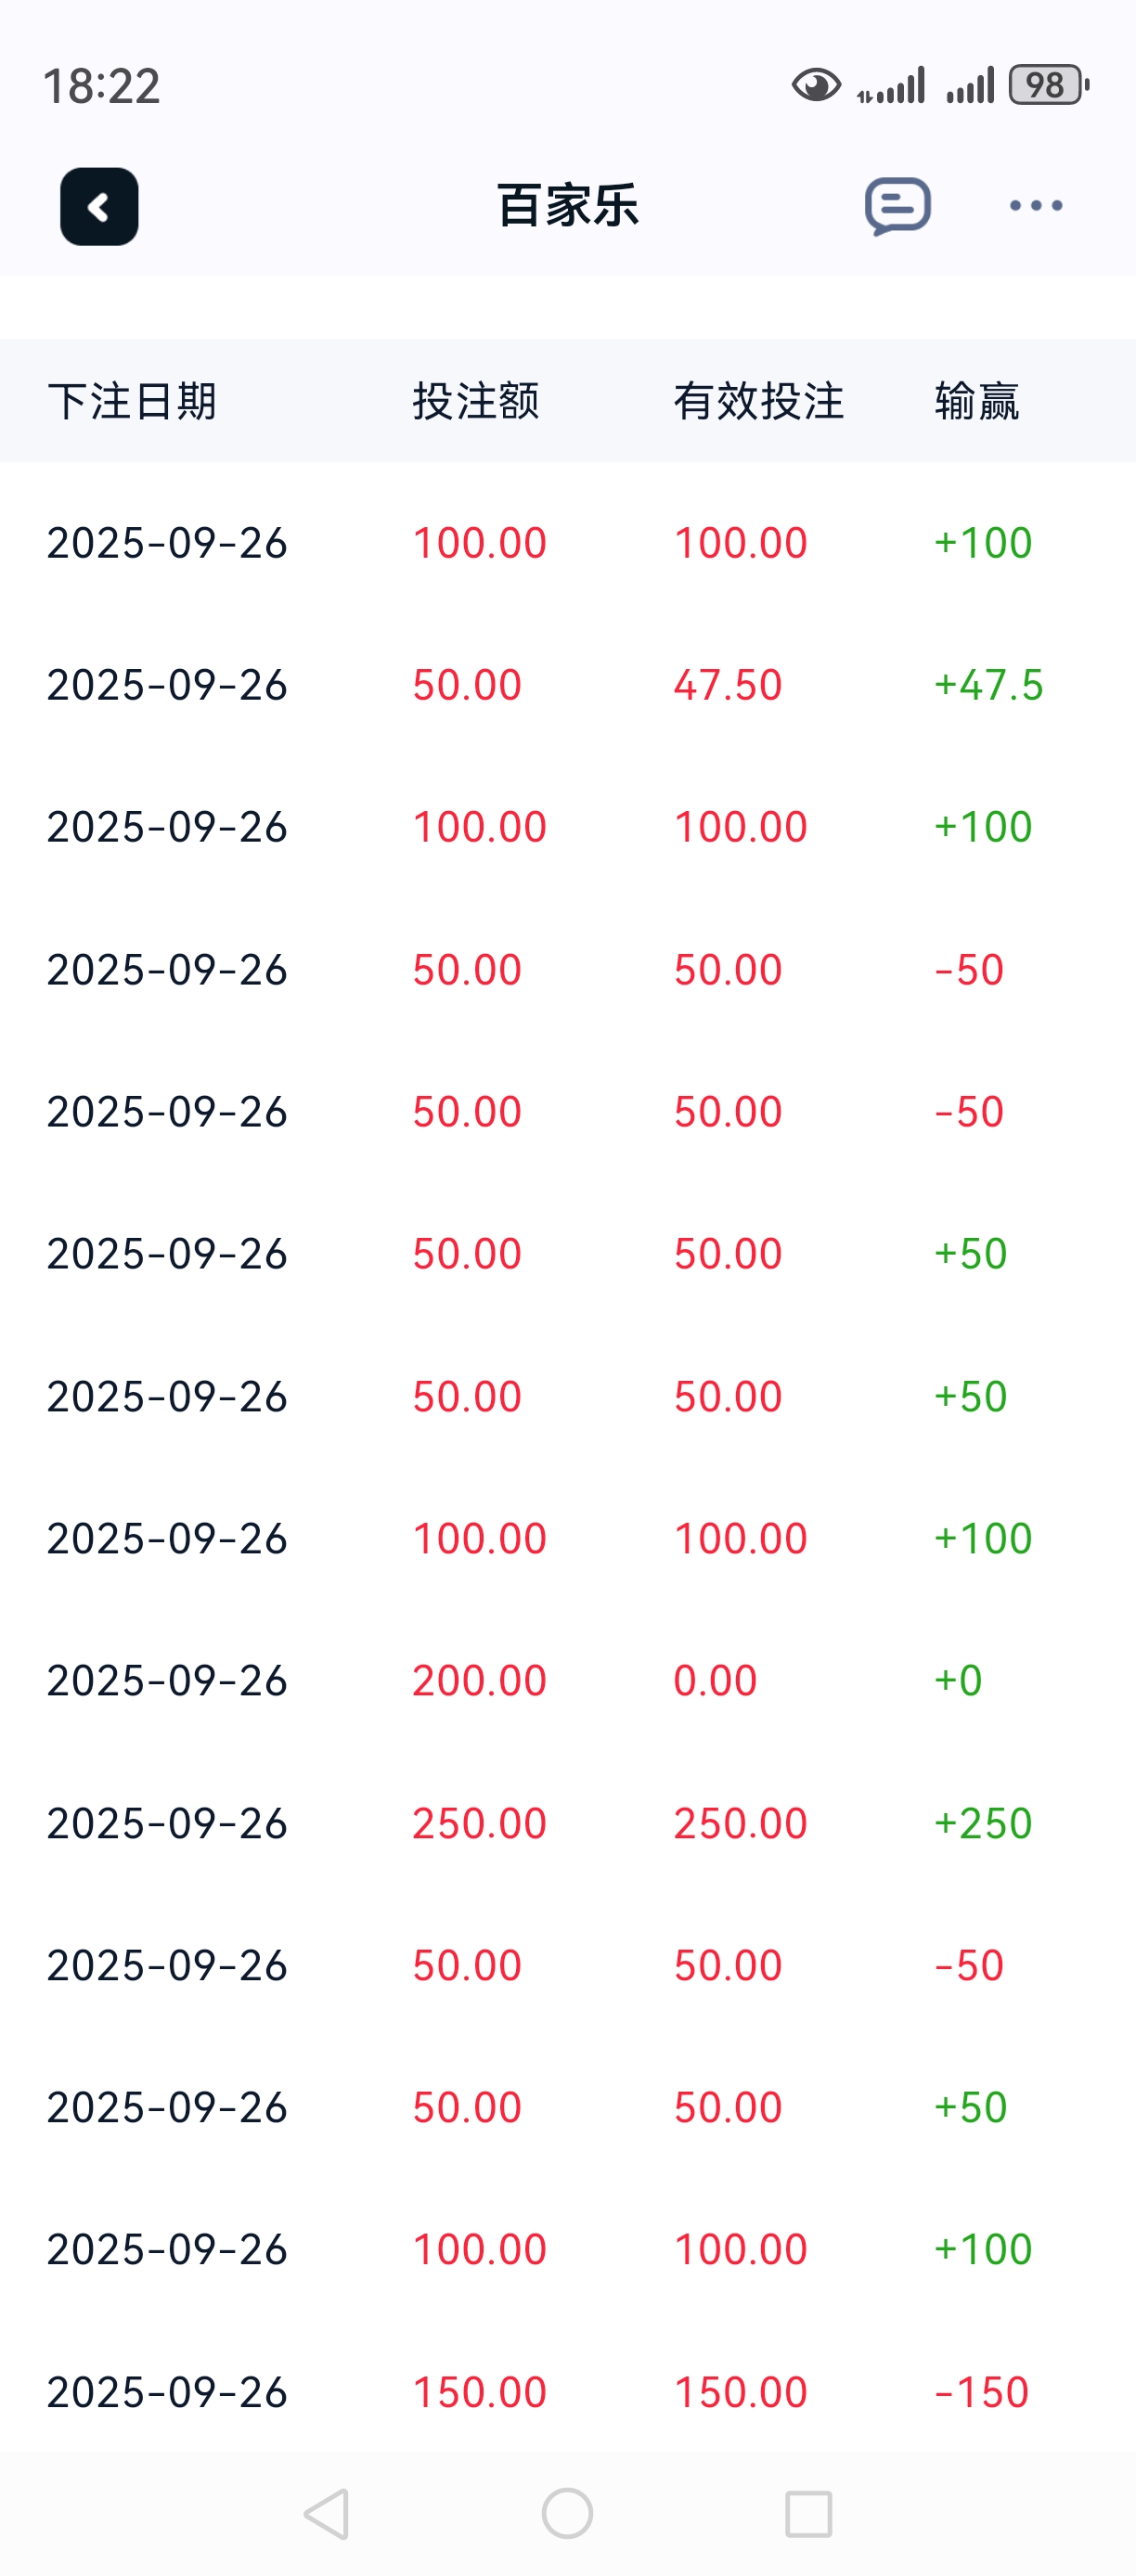Image resolution: width=1136 pixels, height=2576 pixels.
Task: Tap the black back arrow button
Action: [x=99, y=206]
